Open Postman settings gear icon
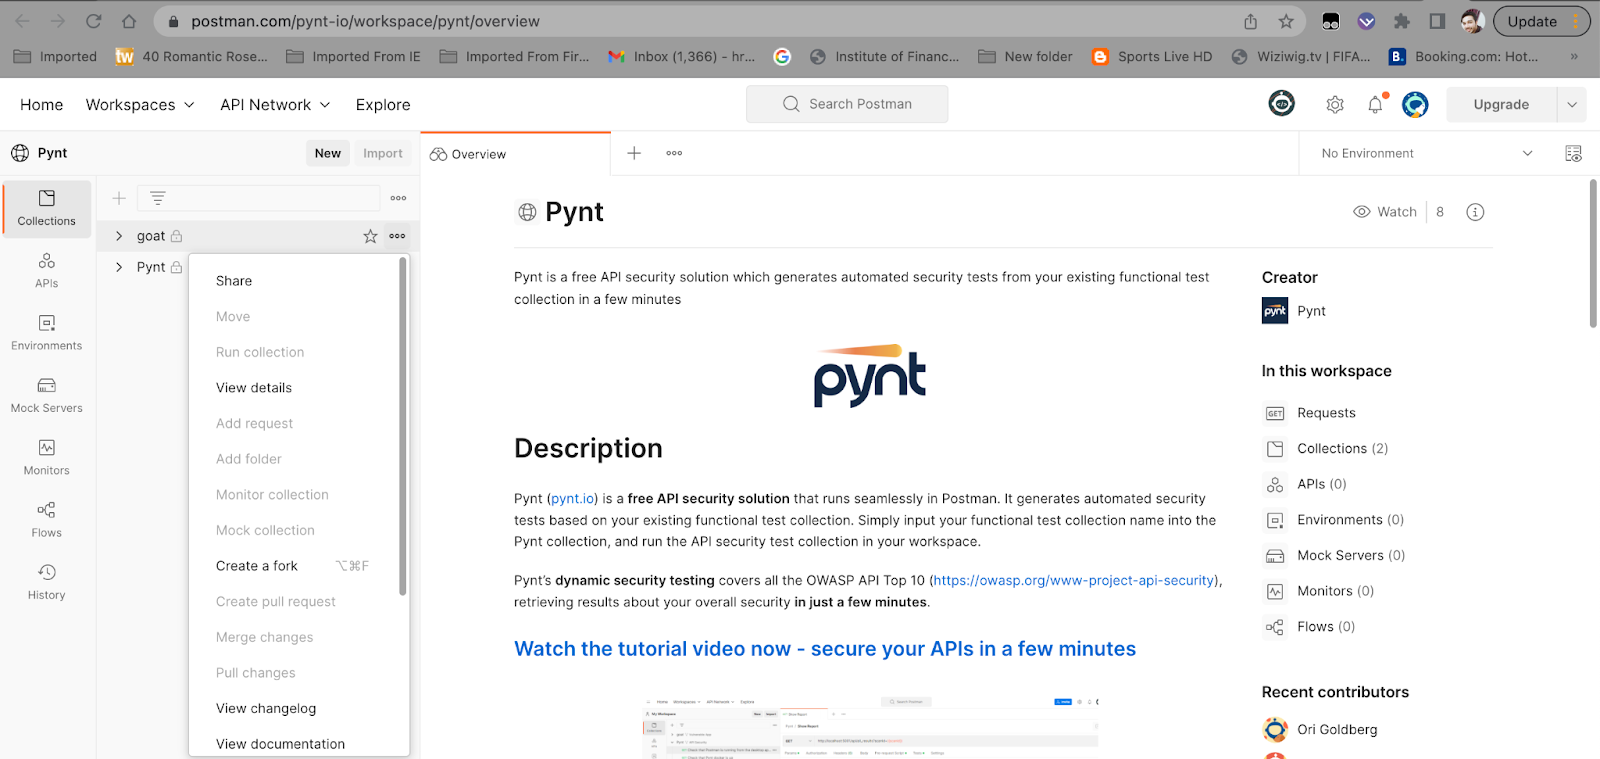Image resolution: width=1600 pixels, height=759 pixels. point(1335,104)
